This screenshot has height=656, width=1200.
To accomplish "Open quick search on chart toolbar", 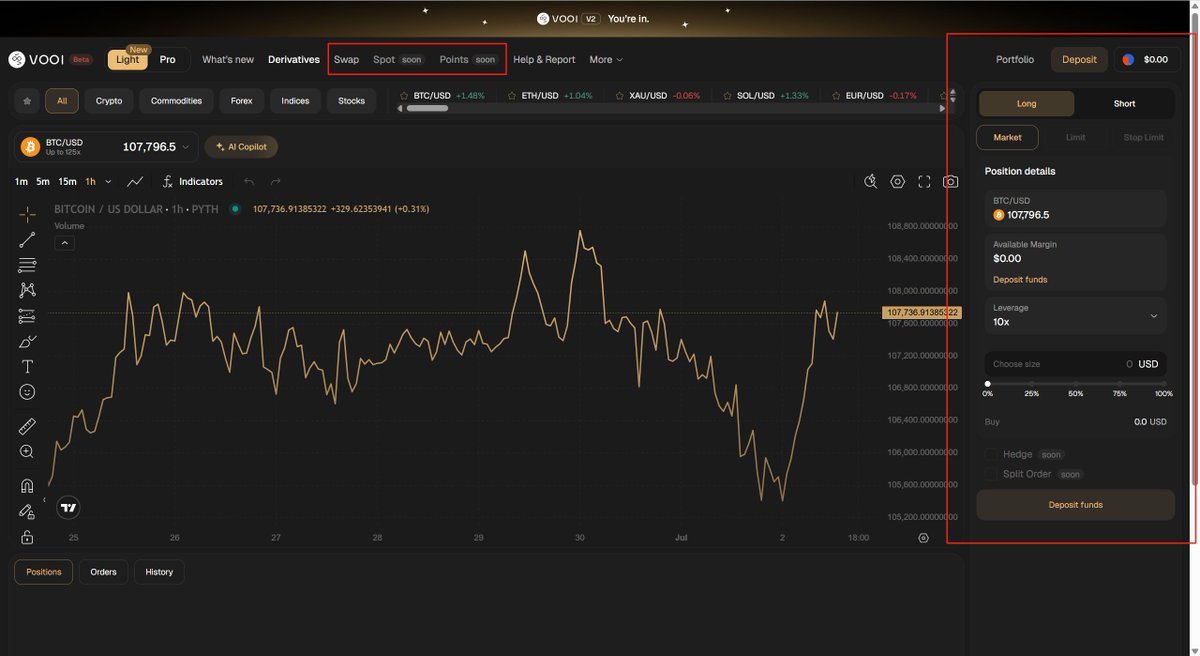I will pyautogui.click(x=871, y=182).
